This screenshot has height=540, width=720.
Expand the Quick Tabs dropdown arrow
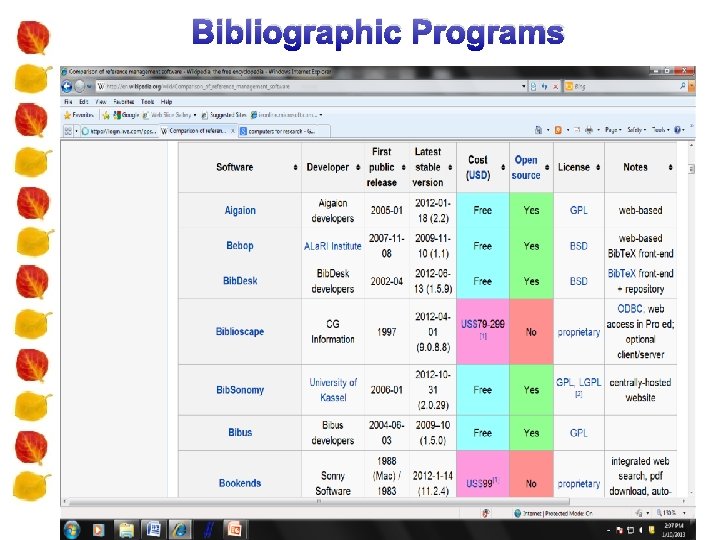[x=76, y=131]
